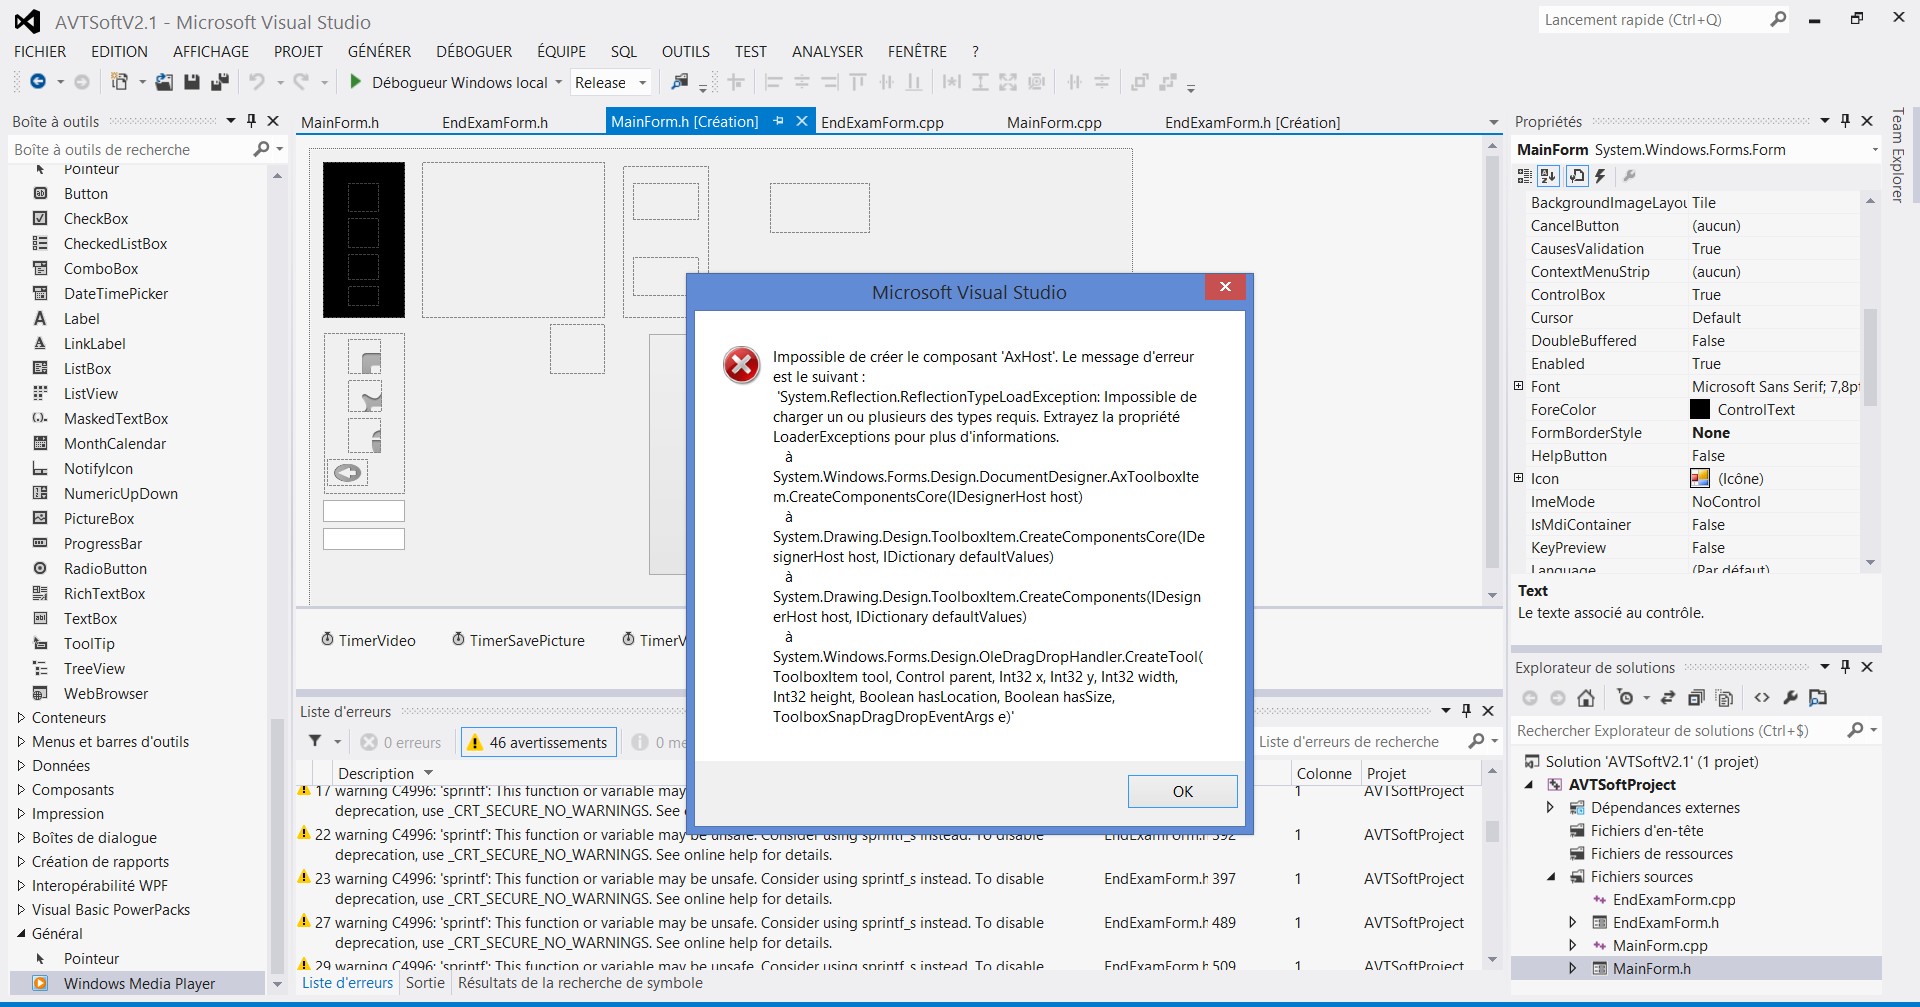1920x1007 pixels.
Task: Open Team Explorer side tab
Action: point(1897,155)
